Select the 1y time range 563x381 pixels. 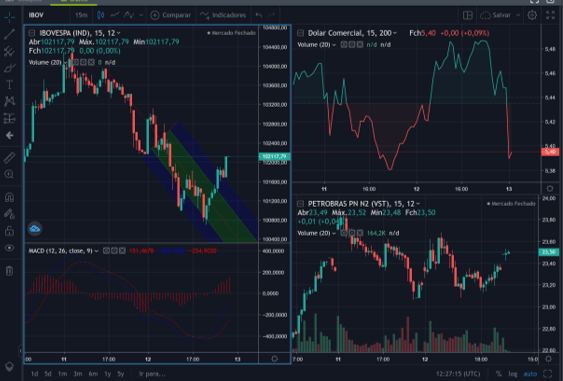107,374
